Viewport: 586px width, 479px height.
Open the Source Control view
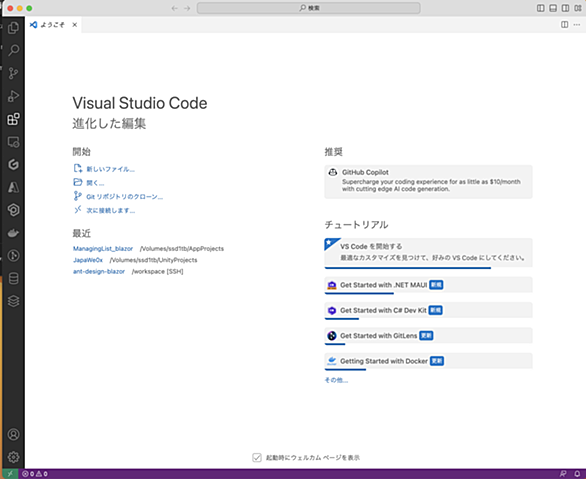(x=13, y=73)
